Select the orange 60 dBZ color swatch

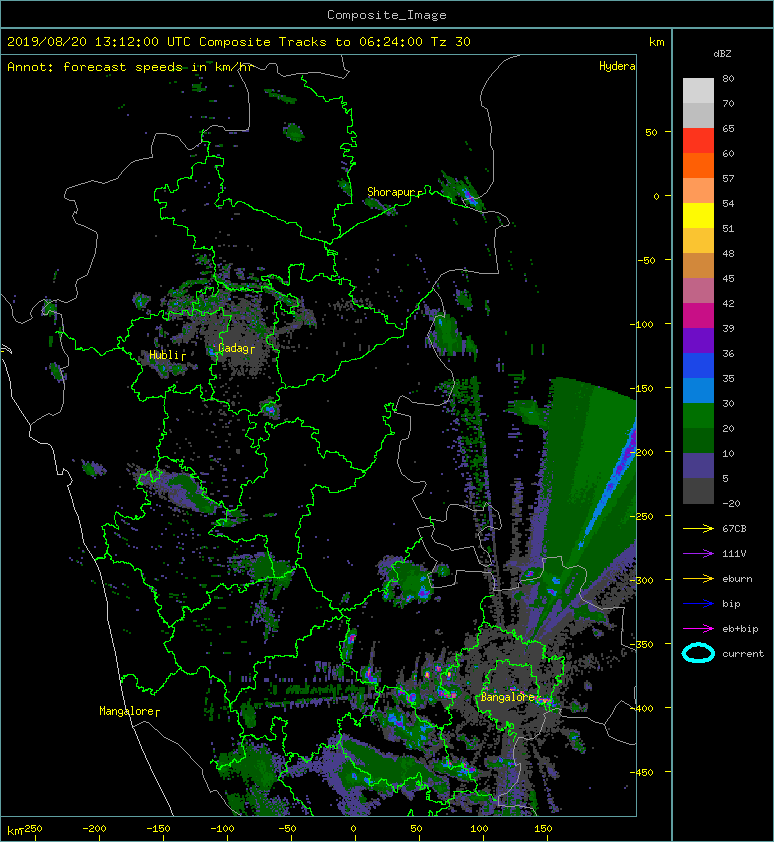698,166
